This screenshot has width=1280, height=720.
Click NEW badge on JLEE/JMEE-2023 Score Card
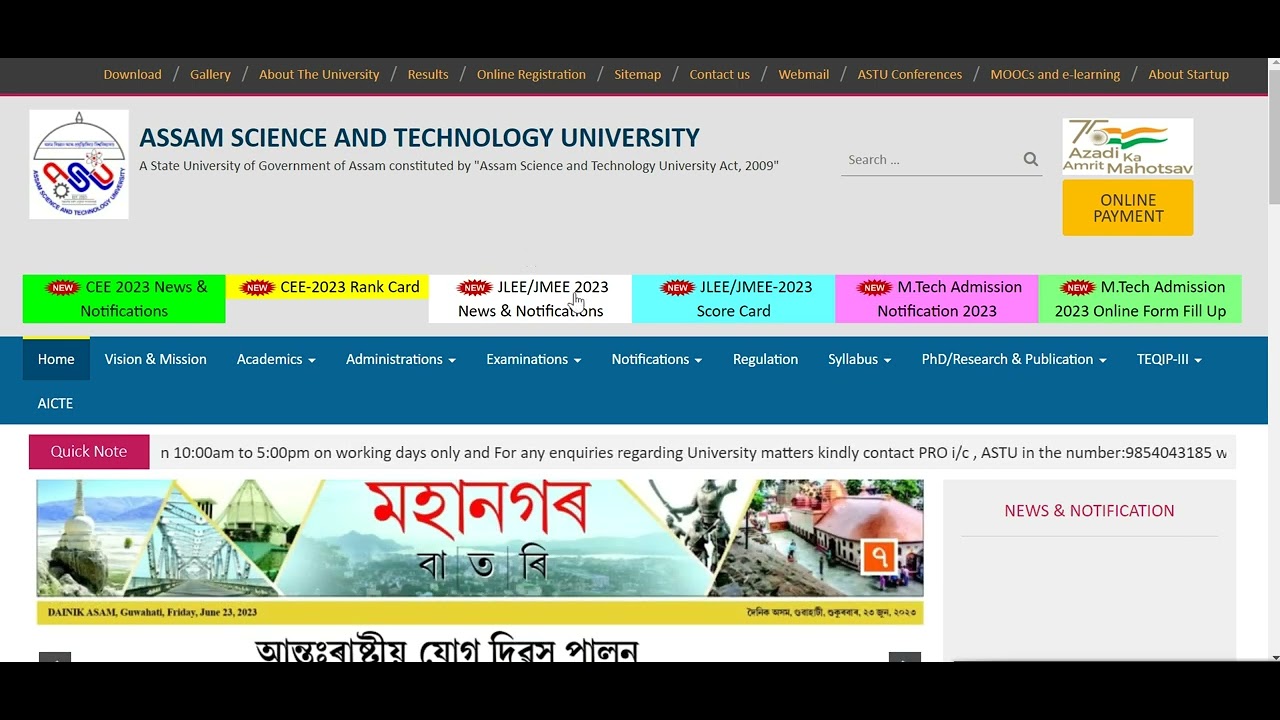click(x=678, y=288)
